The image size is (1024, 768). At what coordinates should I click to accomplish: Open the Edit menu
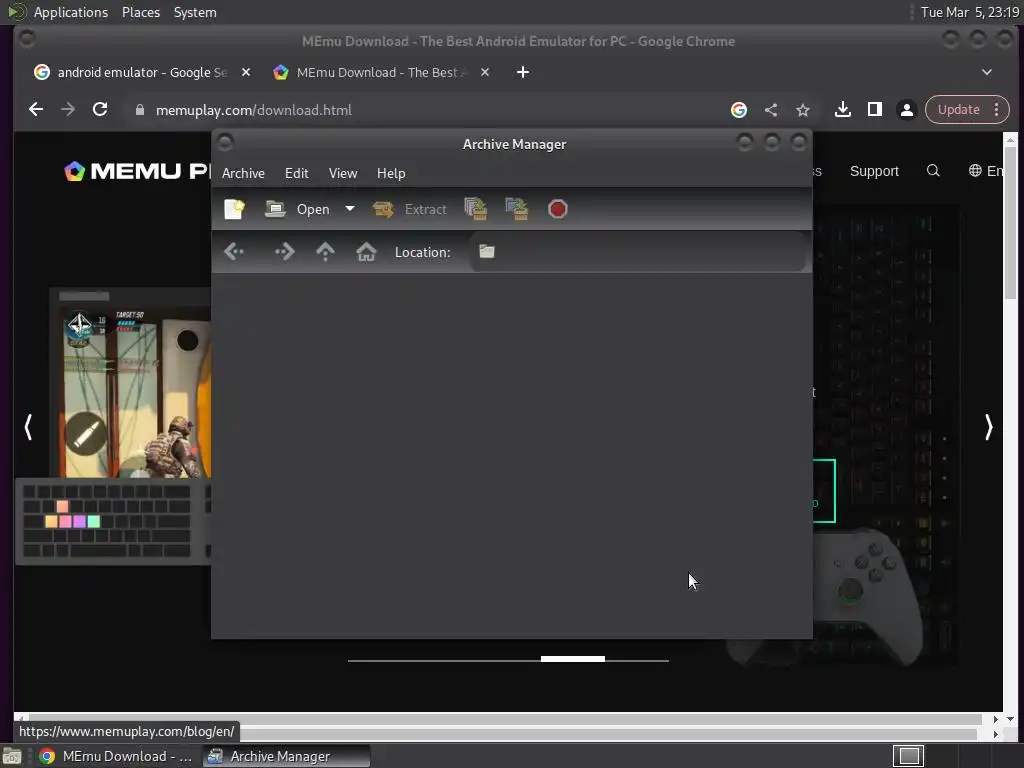(x=296, y=173)
